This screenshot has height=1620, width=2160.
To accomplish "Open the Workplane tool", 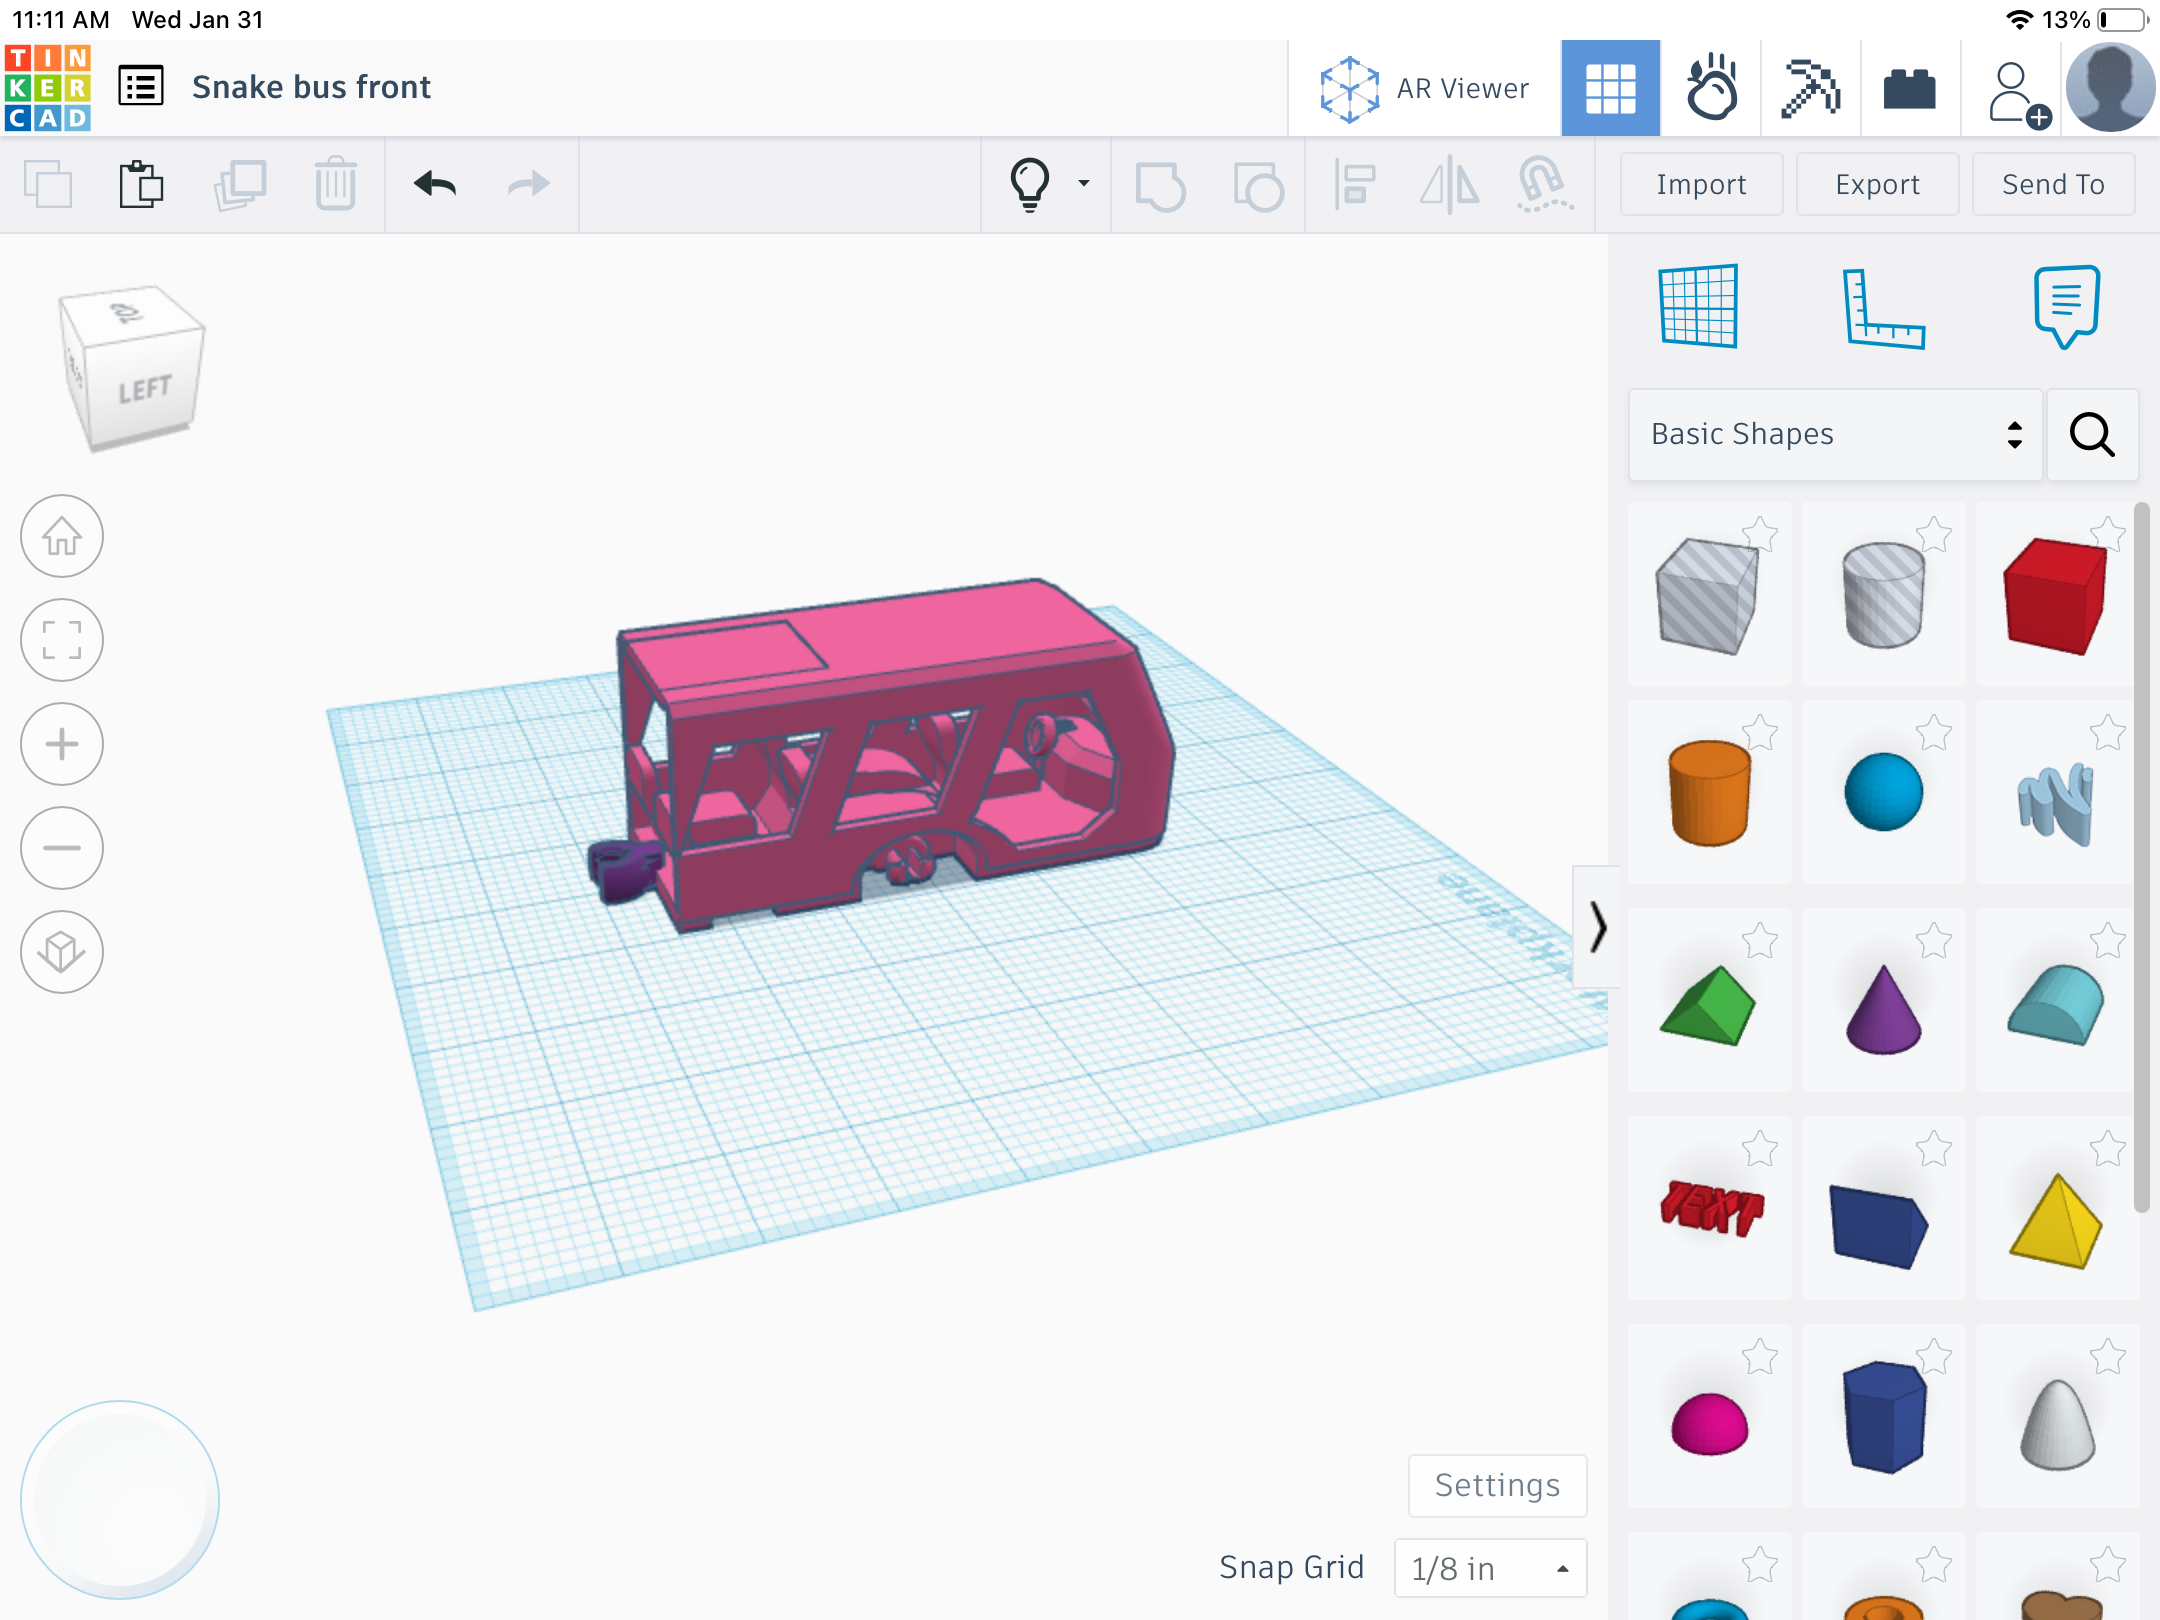I will [1698, 306].
